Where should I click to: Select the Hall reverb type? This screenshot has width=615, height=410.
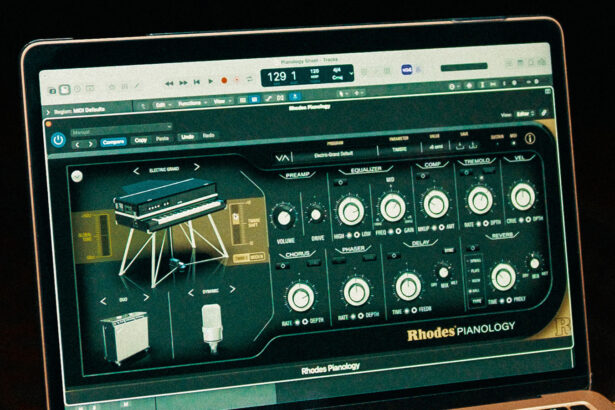pos(475,292)
